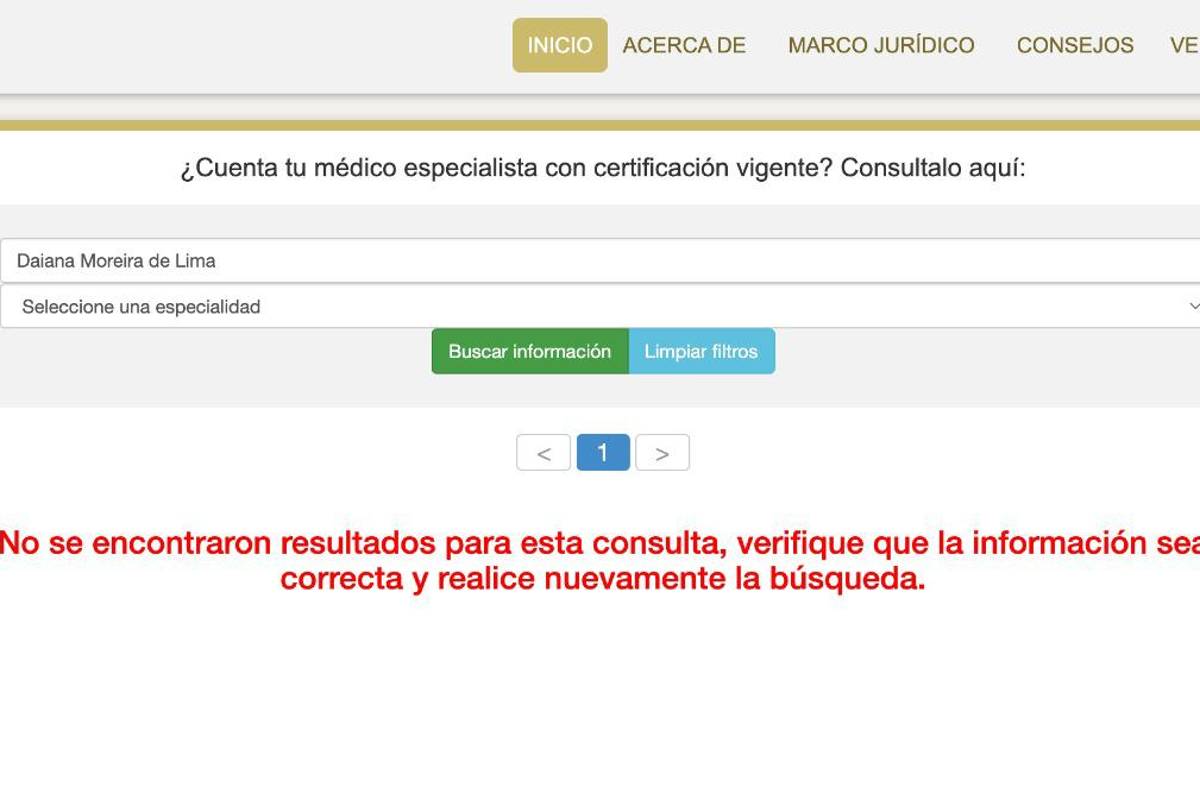Click the word 'vigente' in the heading

[x=783, y=168]
